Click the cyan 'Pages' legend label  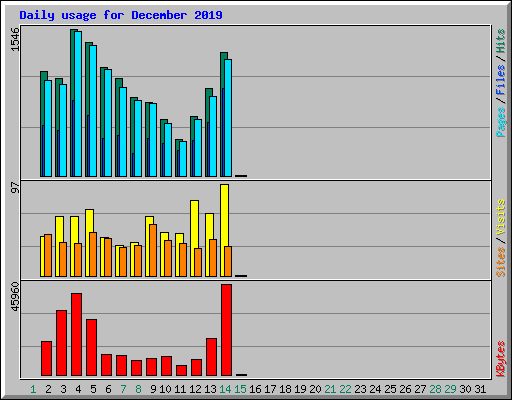point(500,122)
